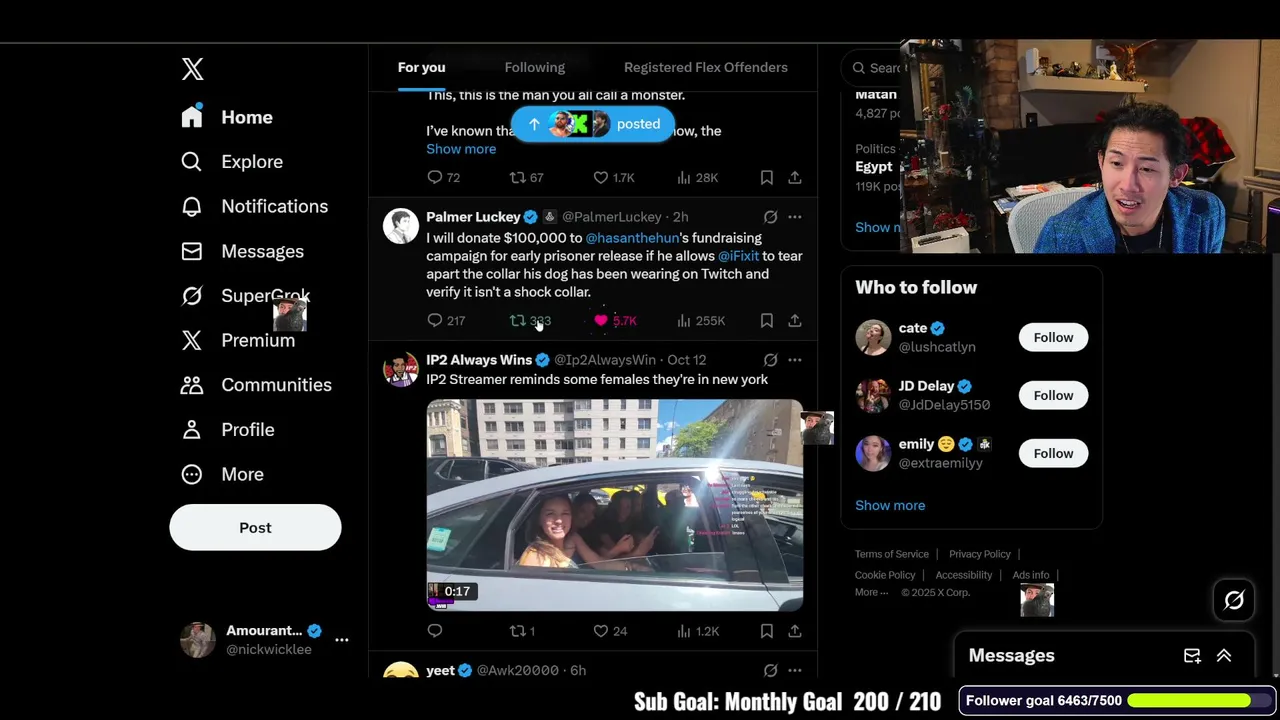1280x720 pixels.
Task: Play the 0:17 taxi video
Action: tap(614, 505)
